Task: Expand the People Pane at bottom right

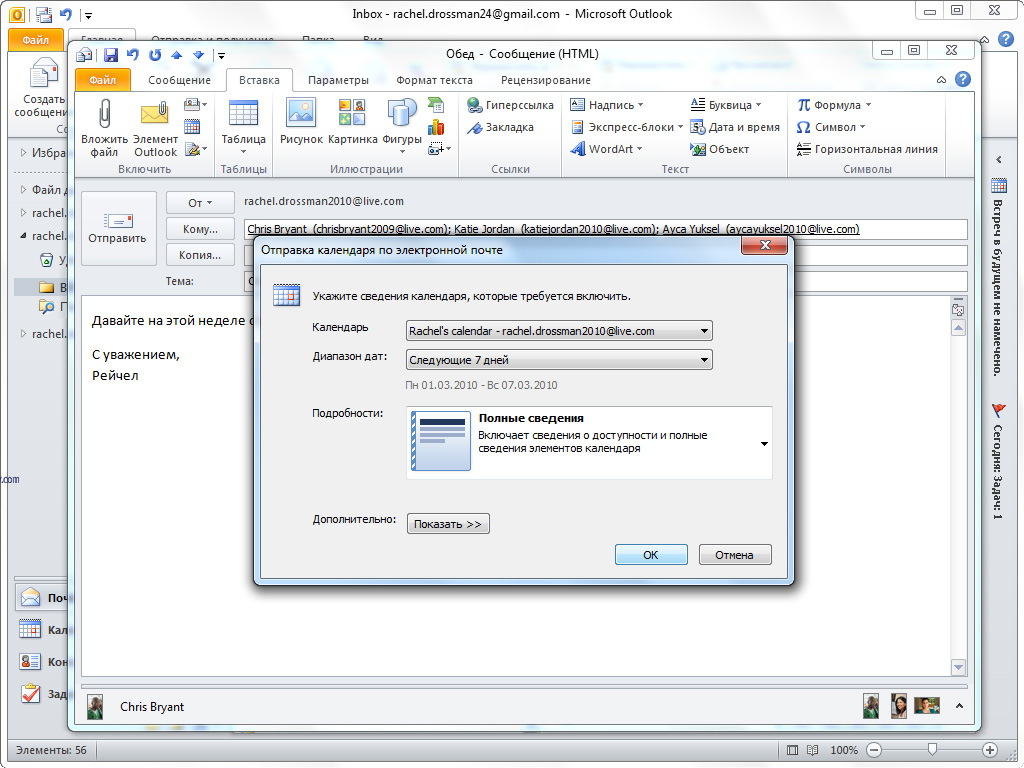Action: (959, 706)
